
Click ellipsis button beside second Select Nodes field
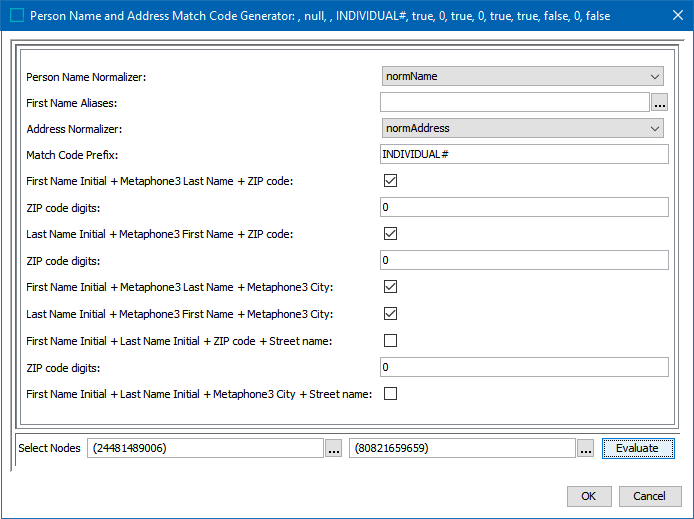point(586,448)
